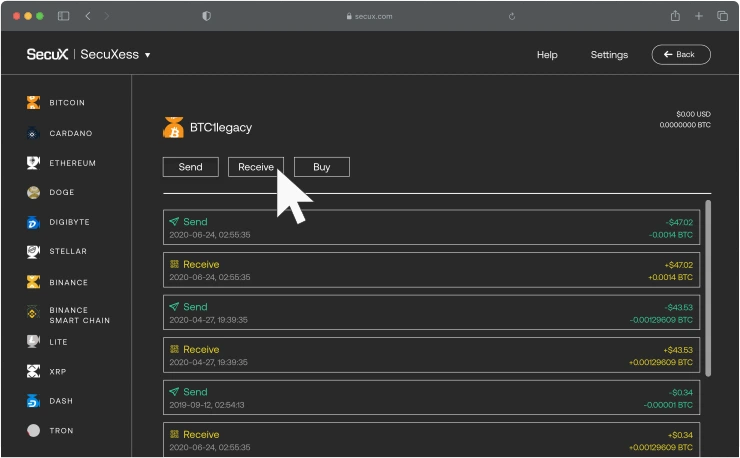The image size is (740, 458).
Task: Open a new tab with plus icon
Action: (699, 16)
